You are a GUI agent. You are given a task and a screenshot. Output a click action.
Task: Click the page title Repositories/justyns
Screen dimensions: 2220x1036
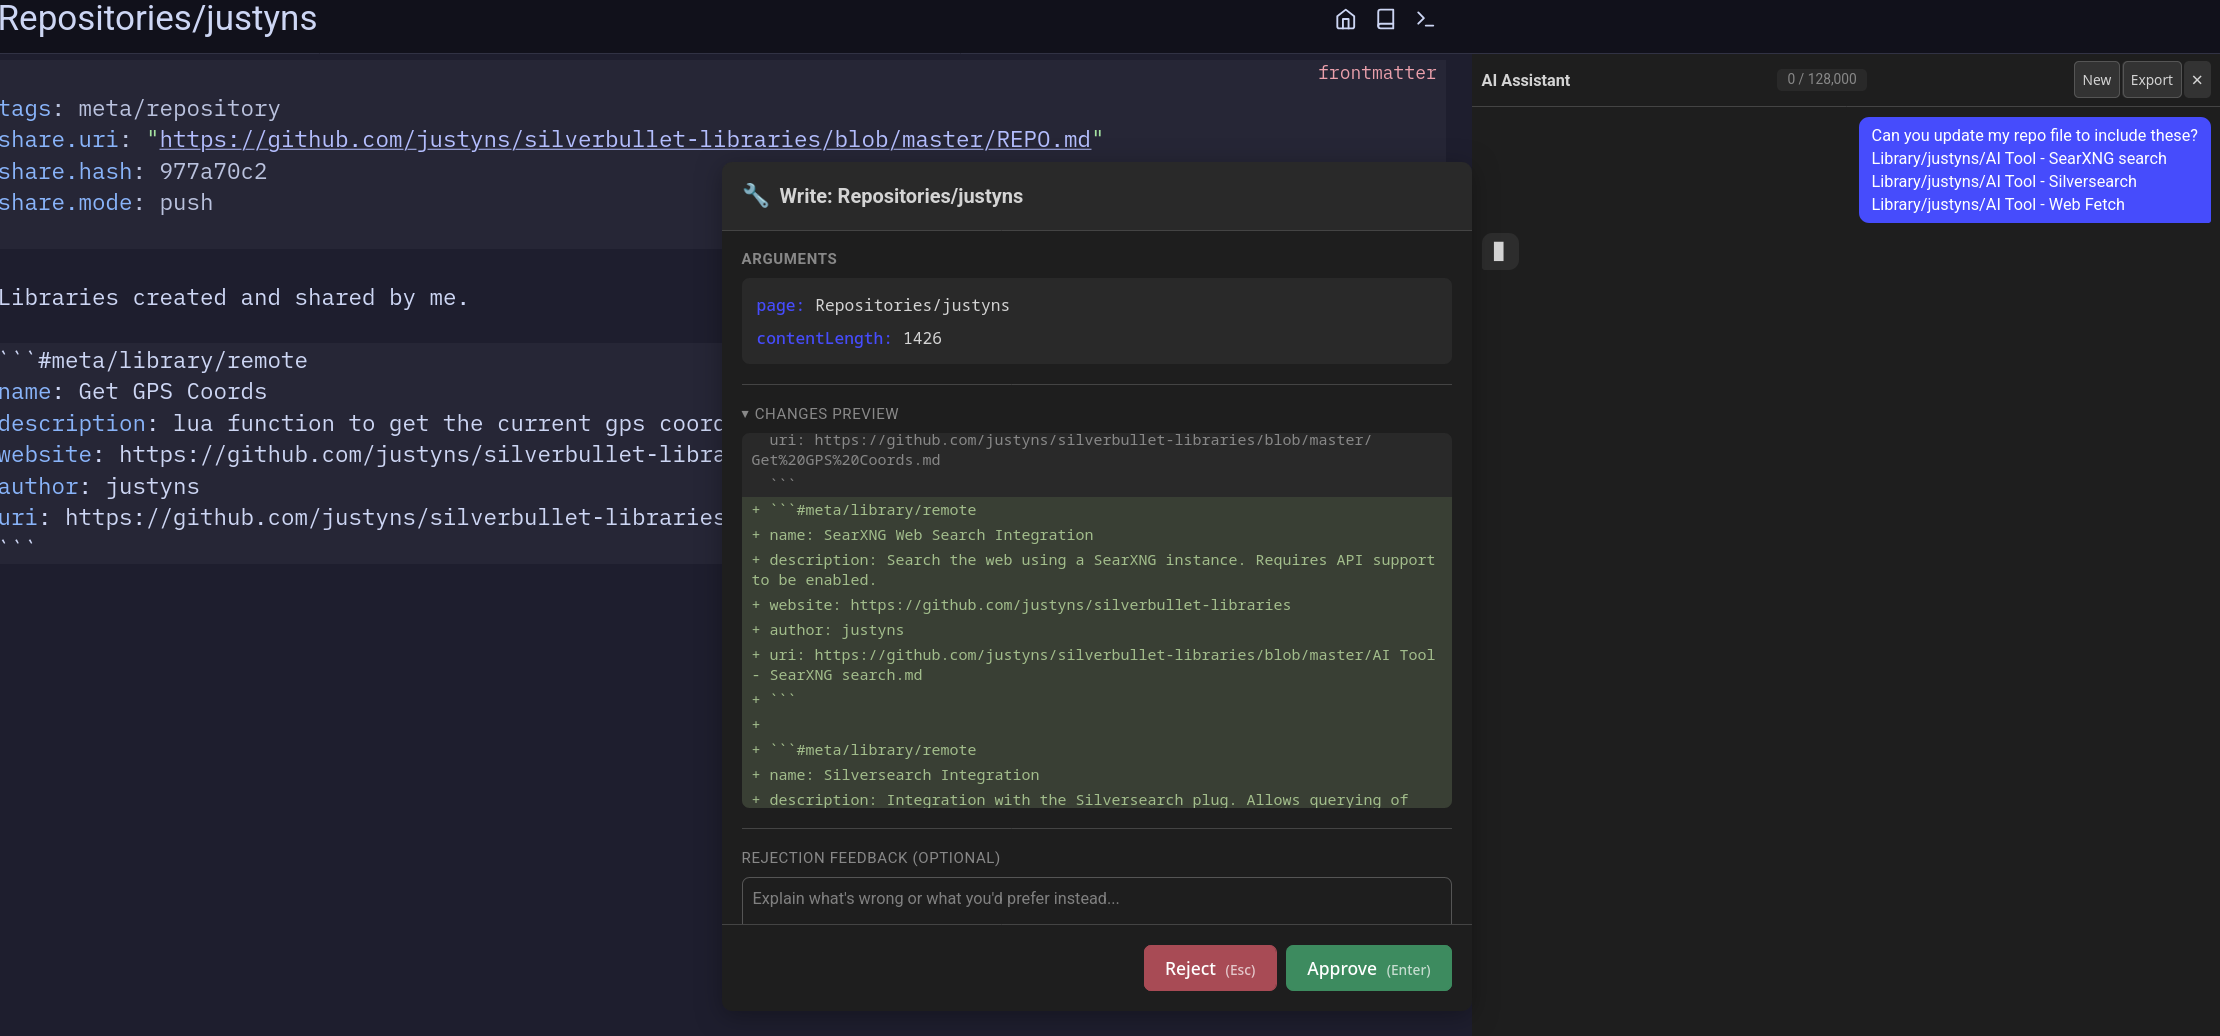click(x=158, y=19)
